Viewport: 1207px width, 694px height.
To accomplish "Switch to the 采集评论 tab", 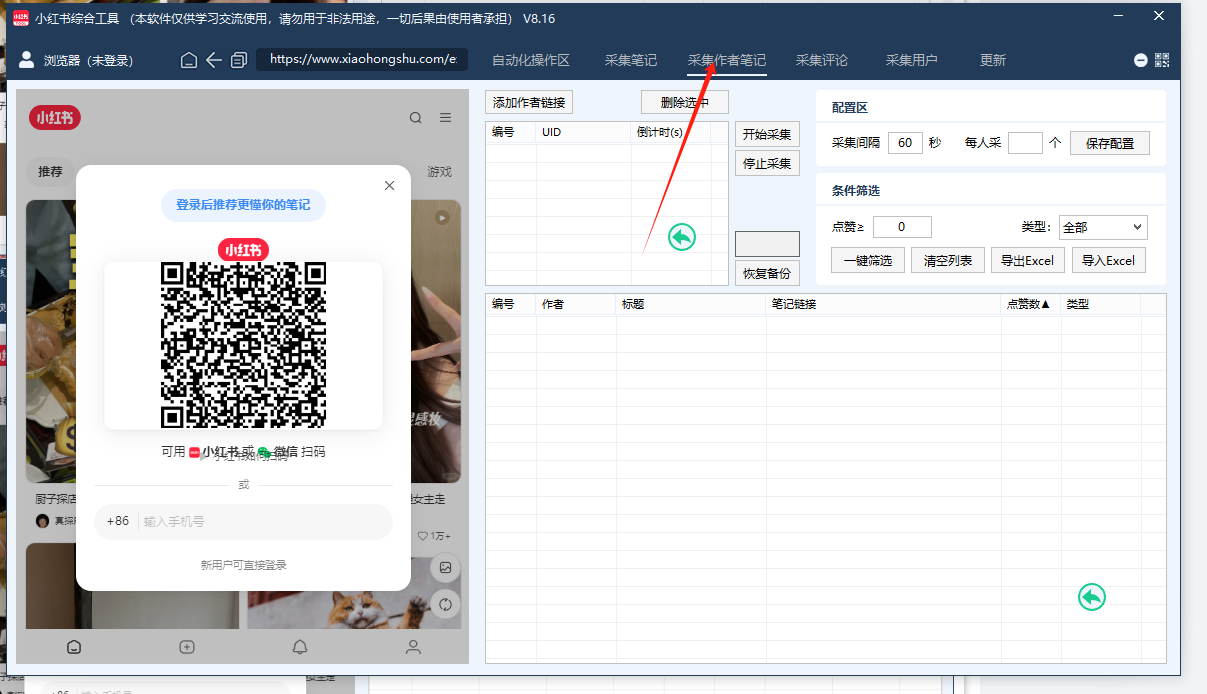I will tap(822, 60).
